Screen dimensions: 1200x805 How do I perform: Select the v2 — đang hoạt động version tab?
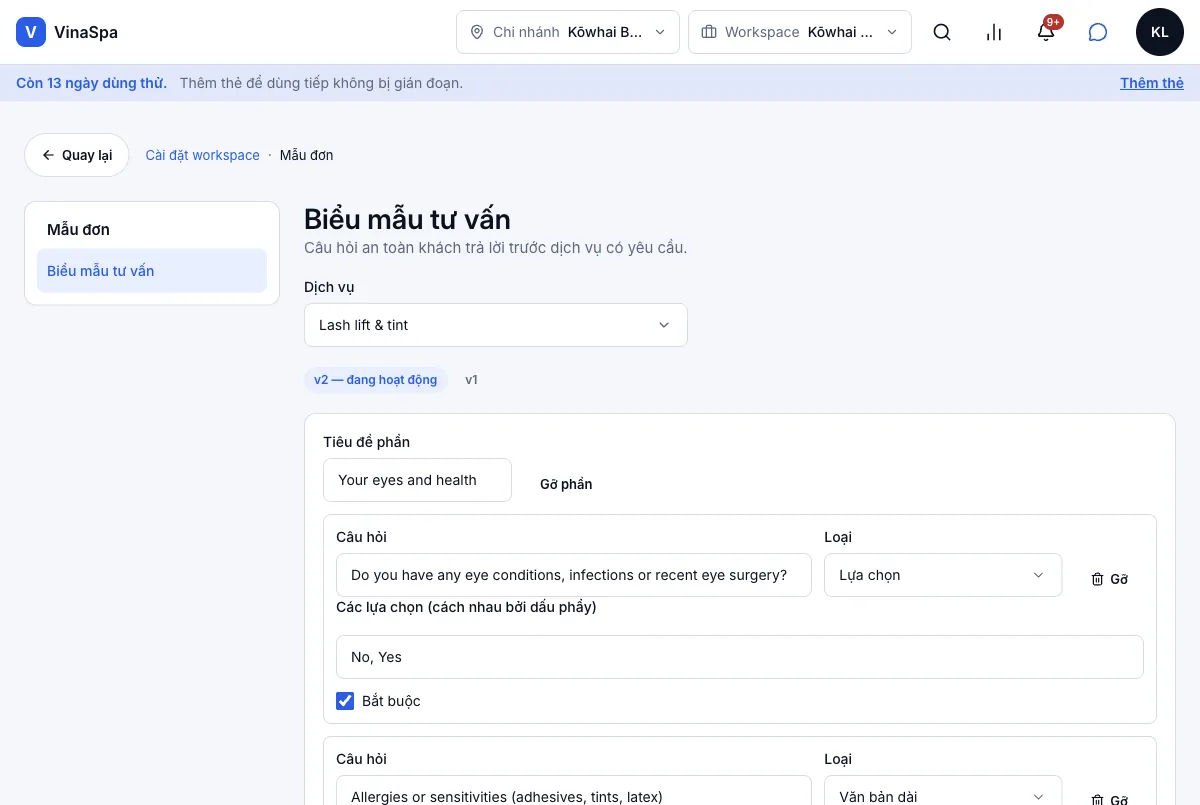click(376, 380)
